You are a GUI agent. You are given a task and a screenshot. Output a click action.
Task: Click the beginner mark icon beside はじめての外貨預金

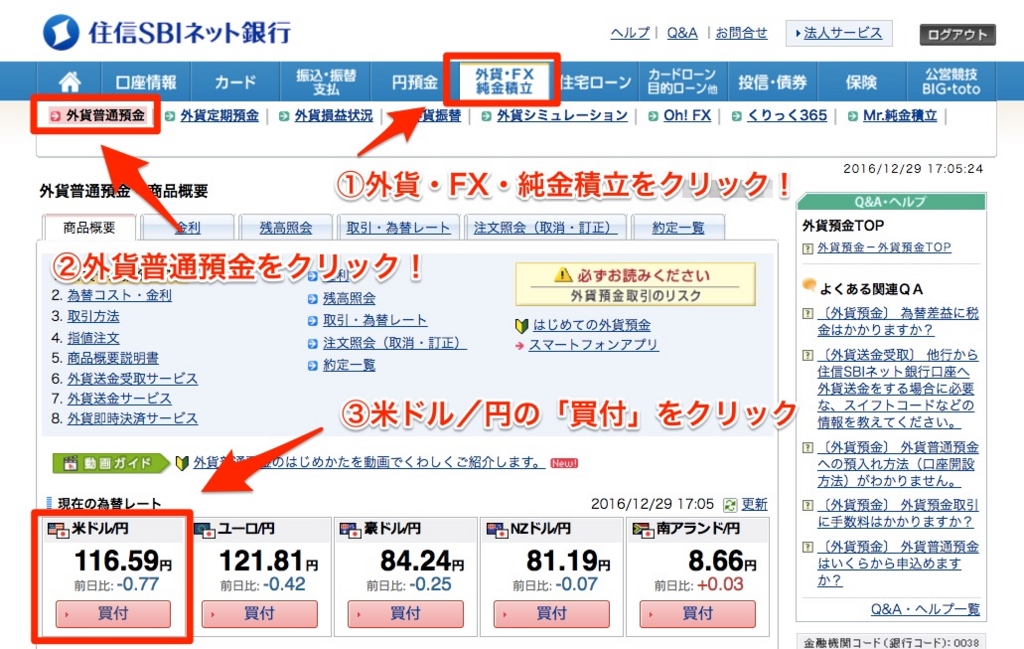tap(521, 325)
